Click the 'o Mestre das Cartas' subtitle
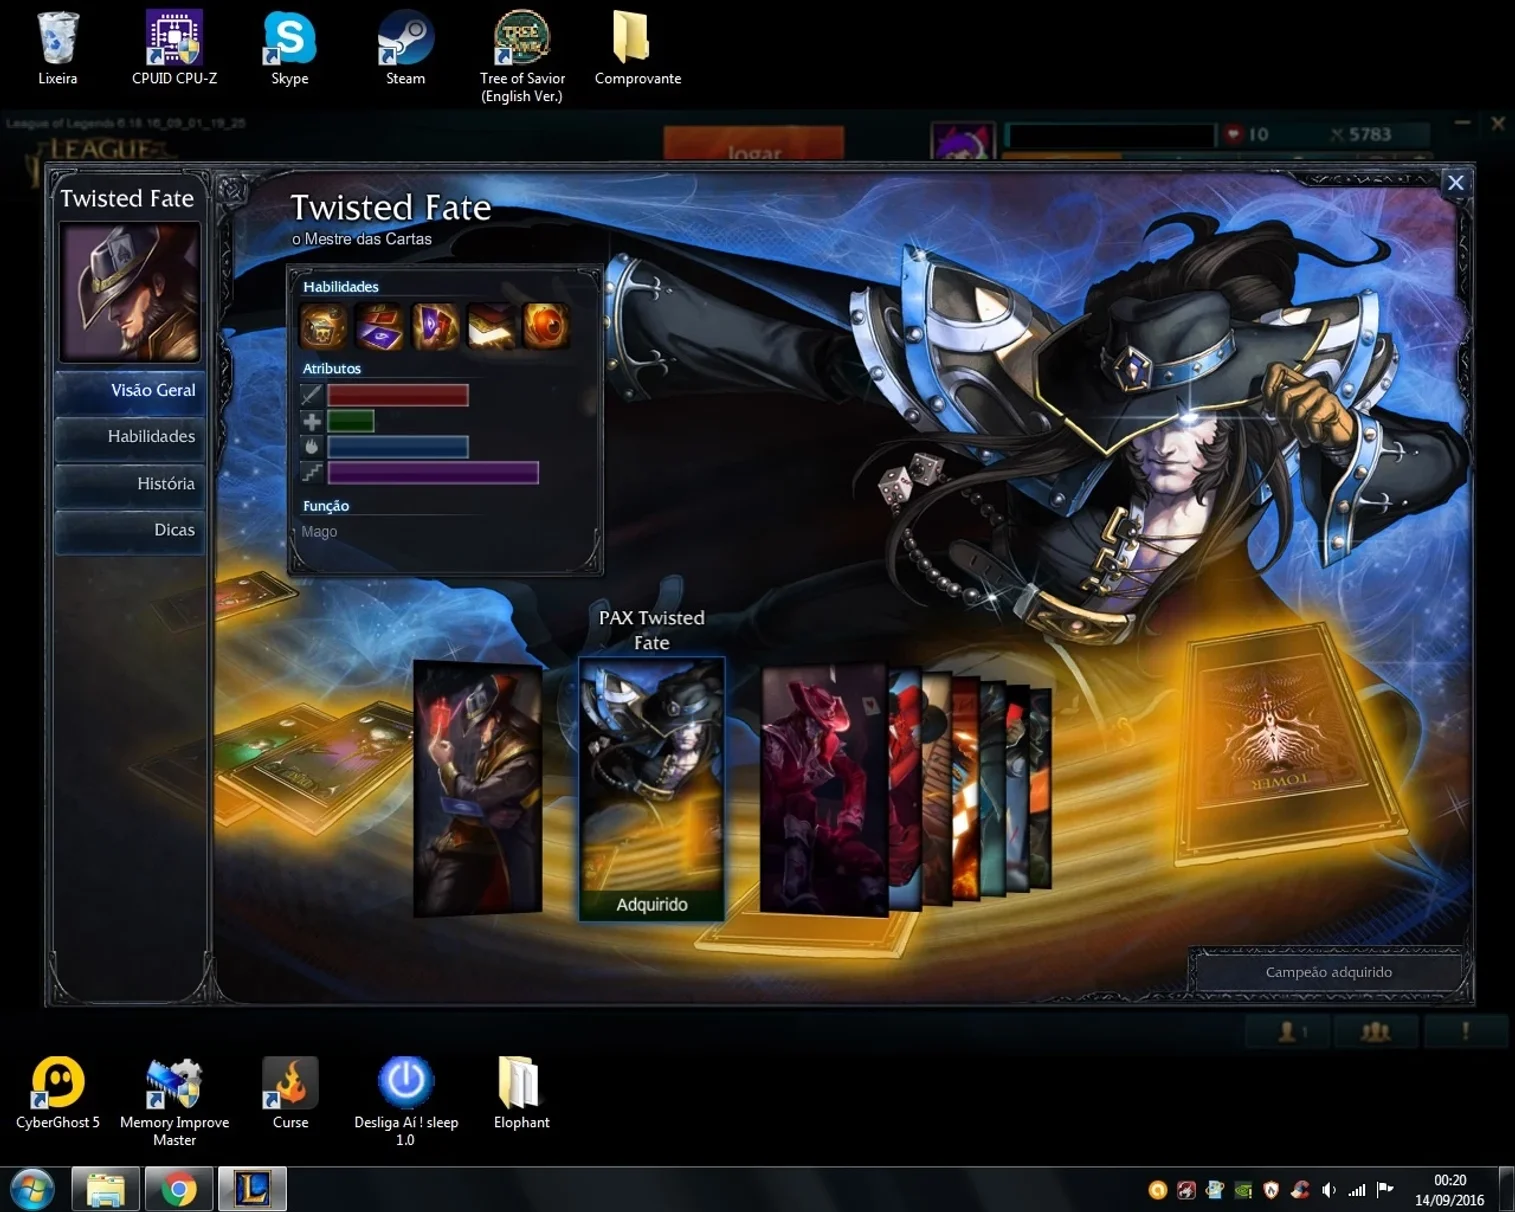Viewport: 1515px width, 1212px height. click(x=362, y=239)
